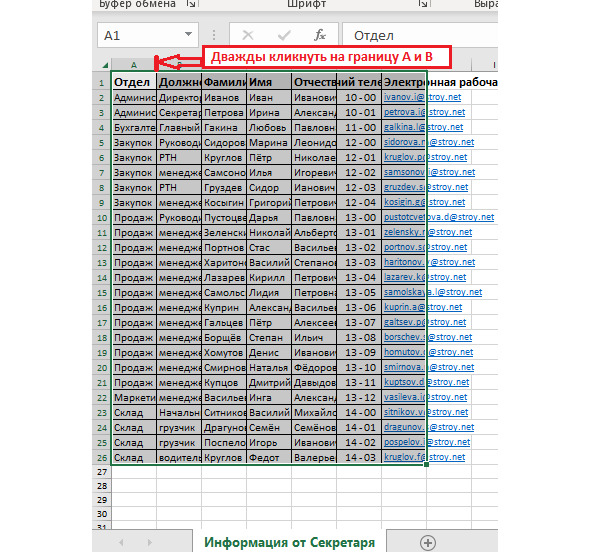Click the formula bar containing Отдел
This screenshot has width=591, height=552.
coord(420,35)
